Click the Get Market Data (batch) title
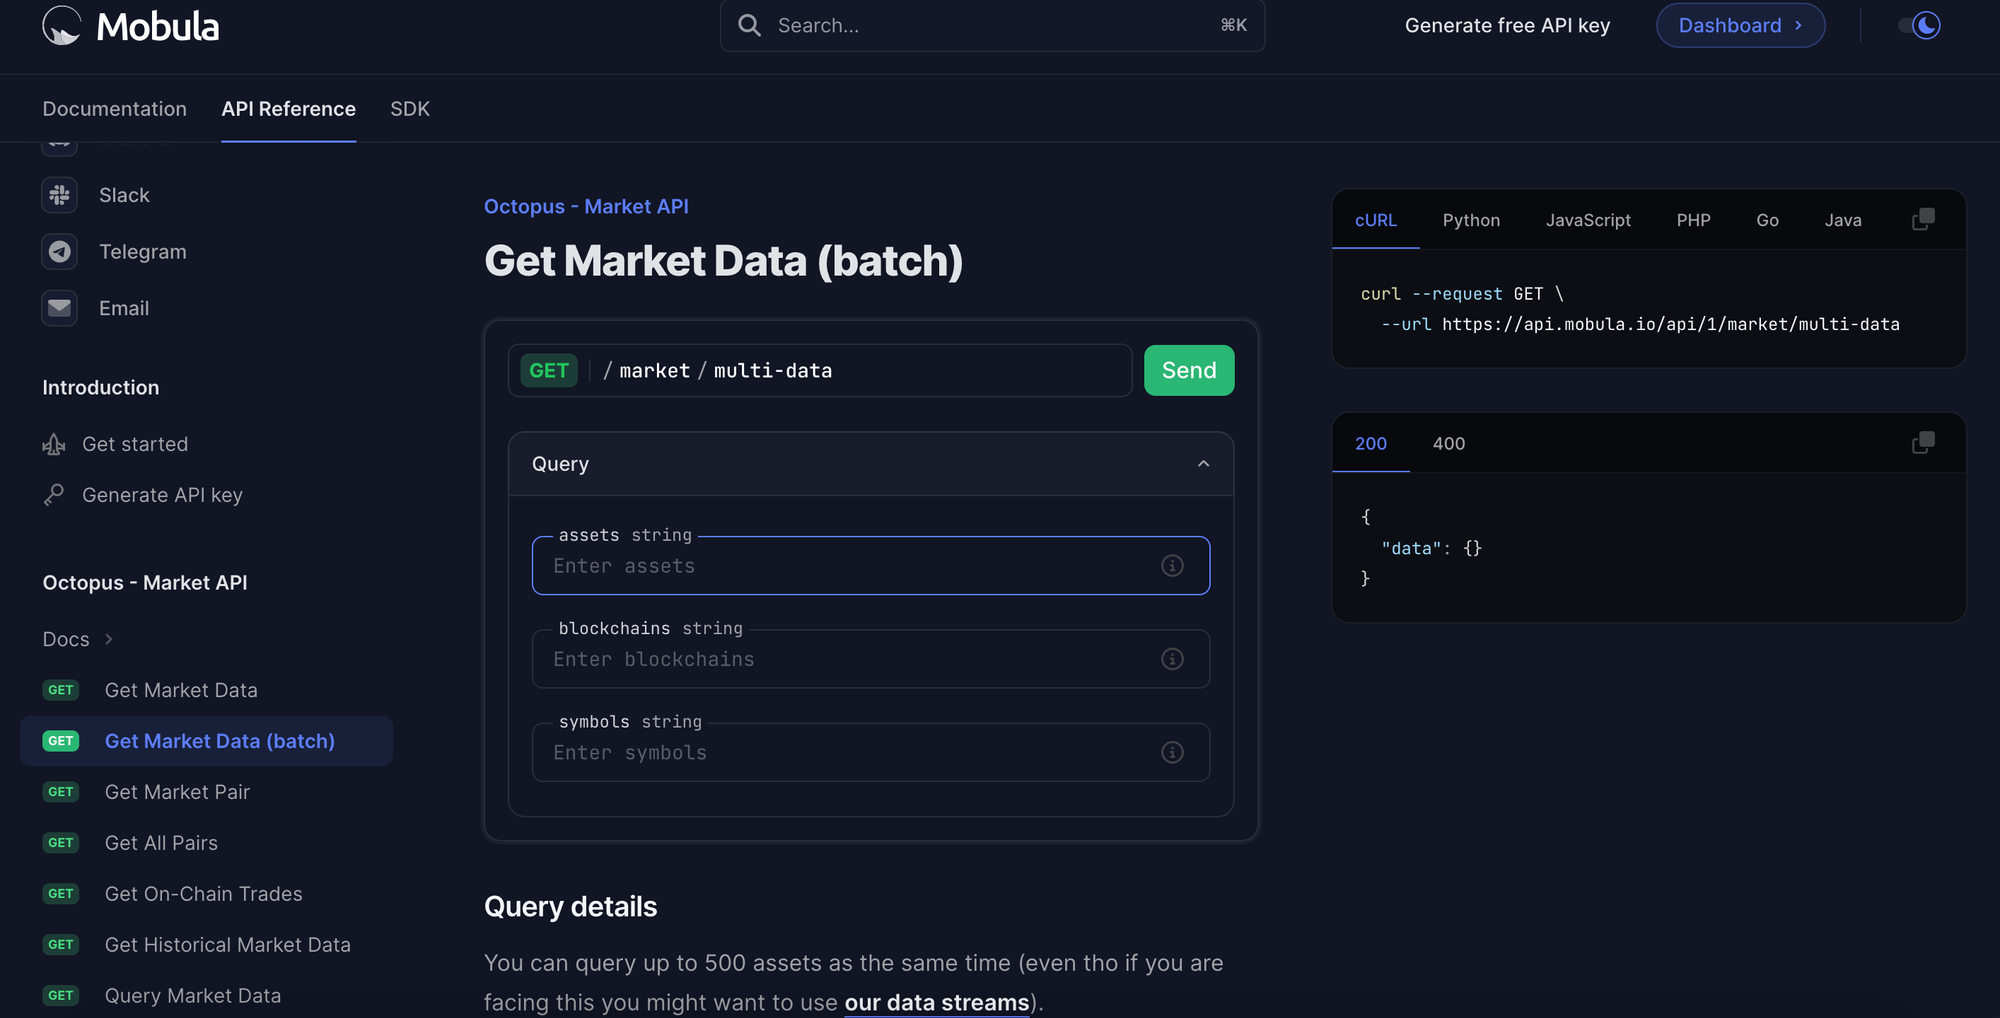This screenshot has width=2000, height=1018. pyautogui.click(x=724, y=261)
